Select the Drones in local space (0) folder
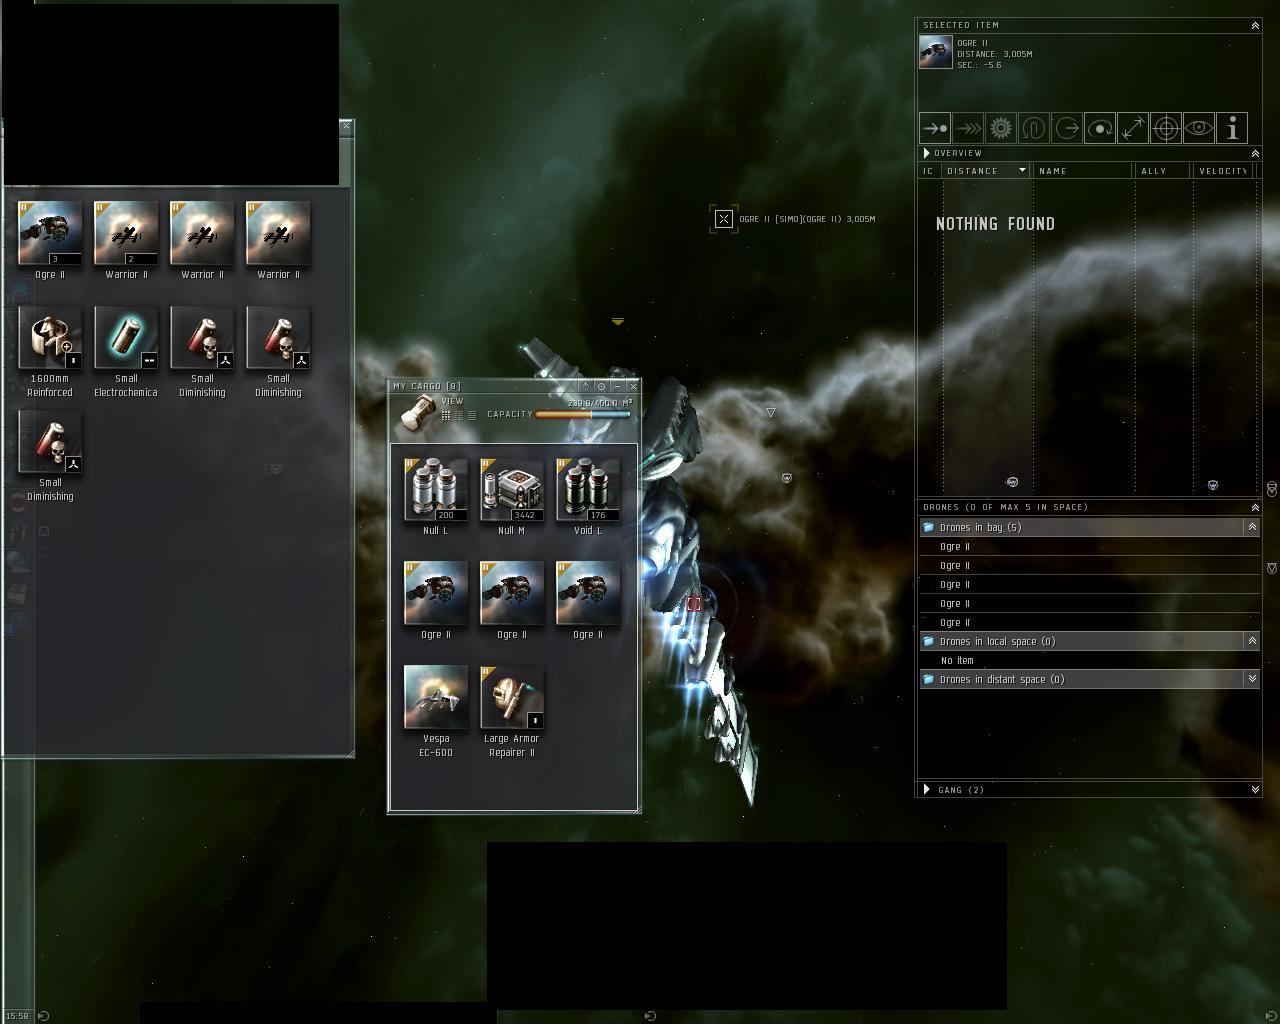 [x=1089, y=641]
